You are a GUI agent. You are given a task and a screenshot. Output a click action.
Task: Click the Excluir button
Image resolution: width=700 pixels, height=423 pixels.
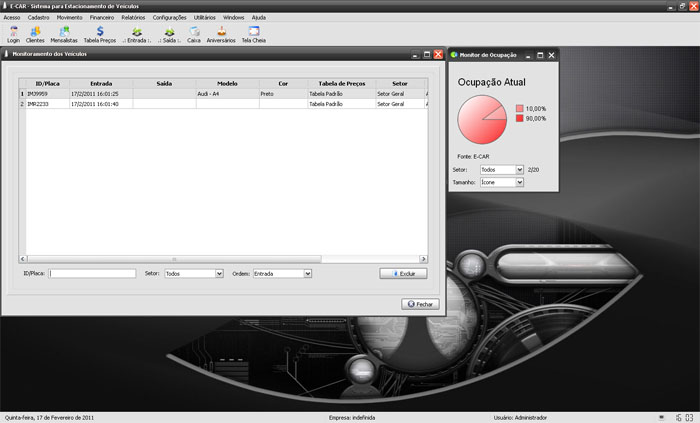(404, 273)
